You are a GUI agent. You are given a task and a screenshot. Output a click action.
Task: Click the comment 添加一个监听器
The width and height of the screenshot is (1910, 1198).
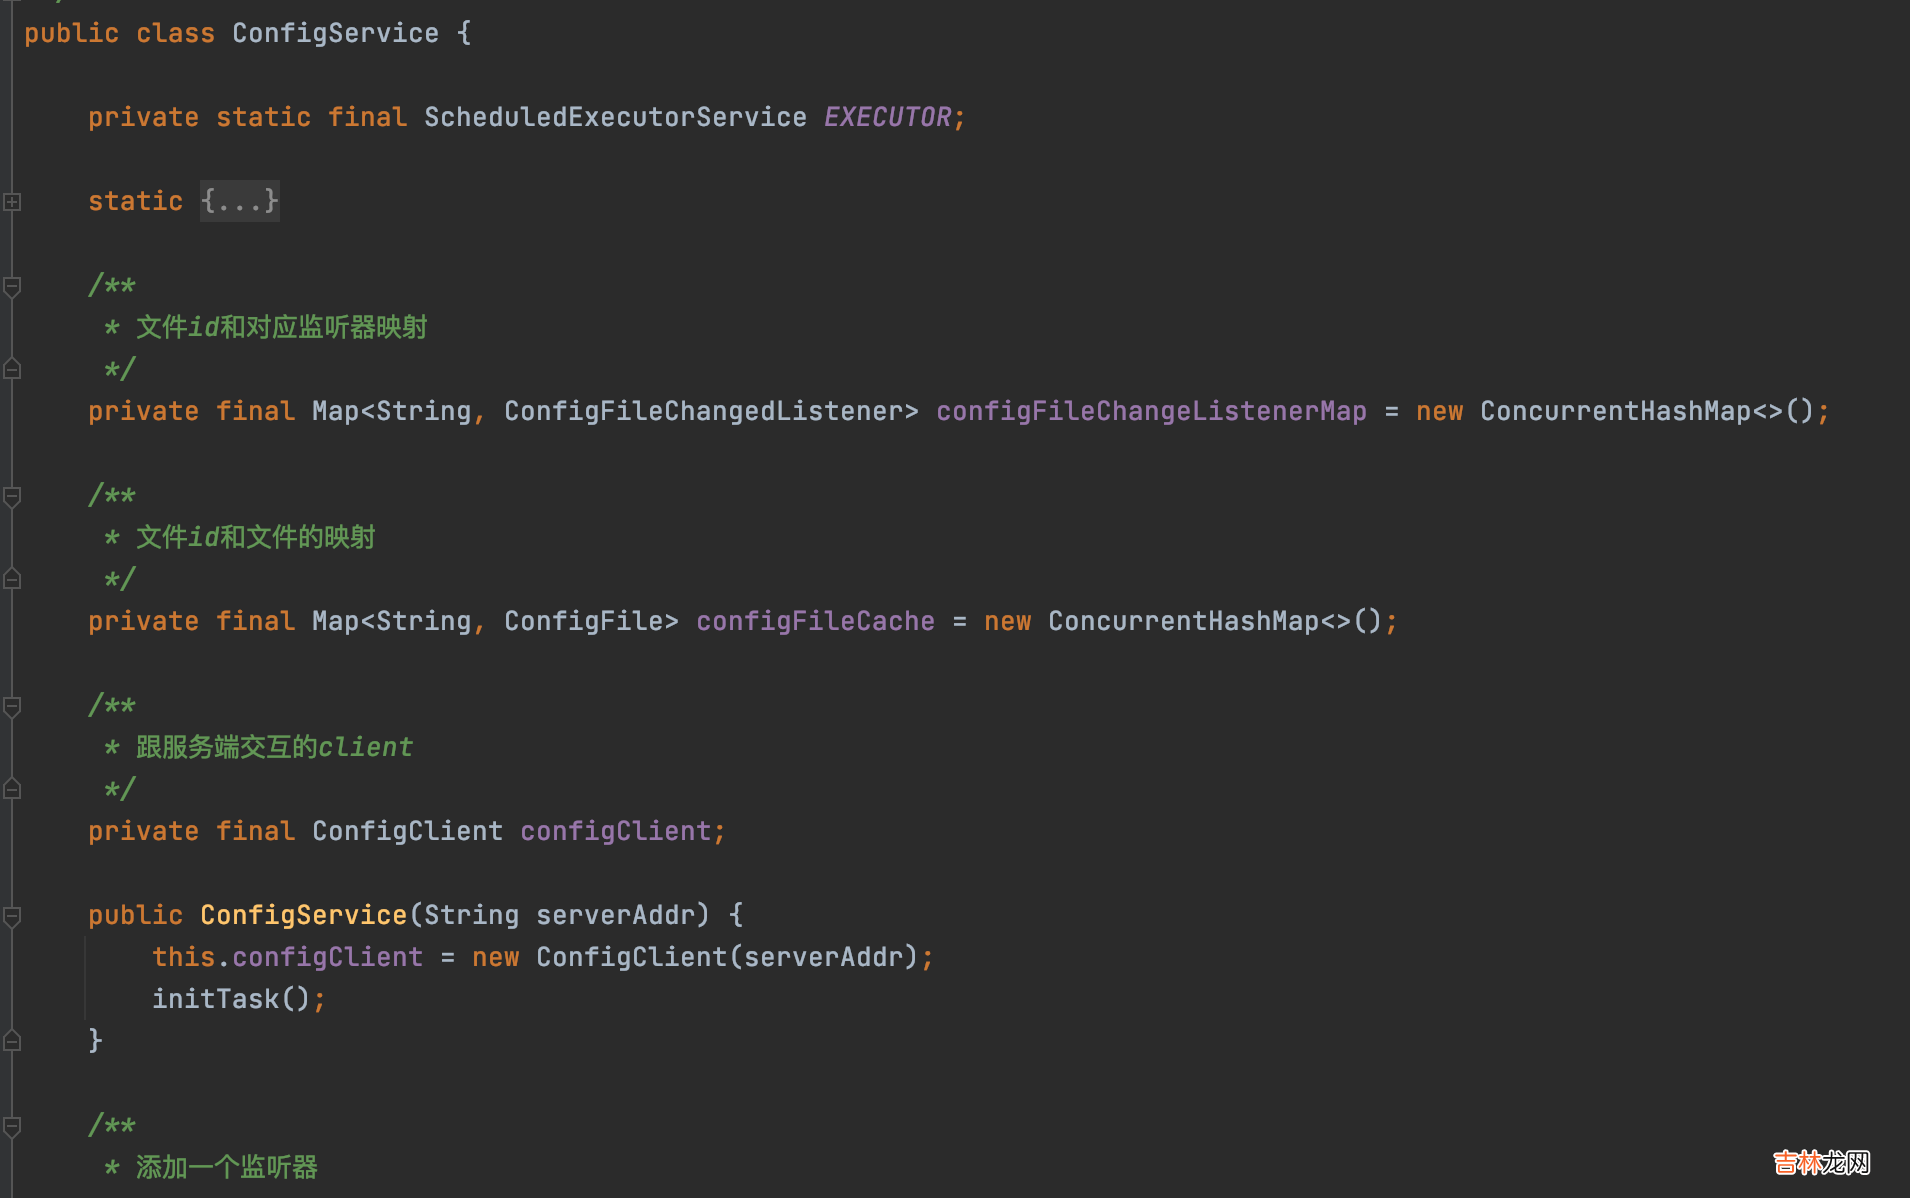tap(226, 1167)
